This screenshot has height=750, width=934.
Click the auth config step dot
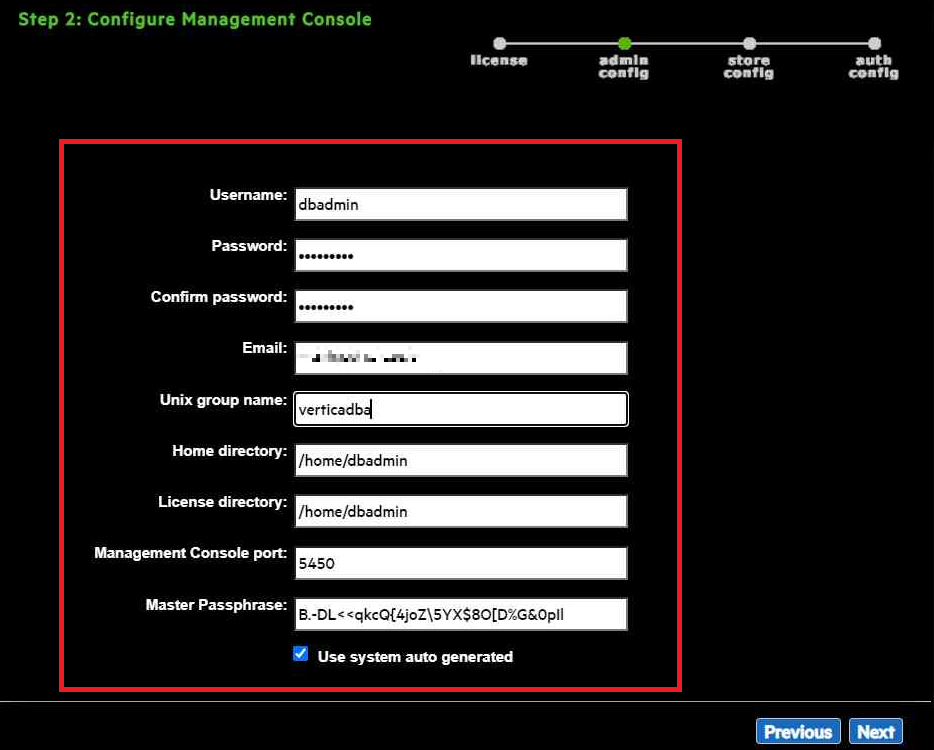(874, 43)
